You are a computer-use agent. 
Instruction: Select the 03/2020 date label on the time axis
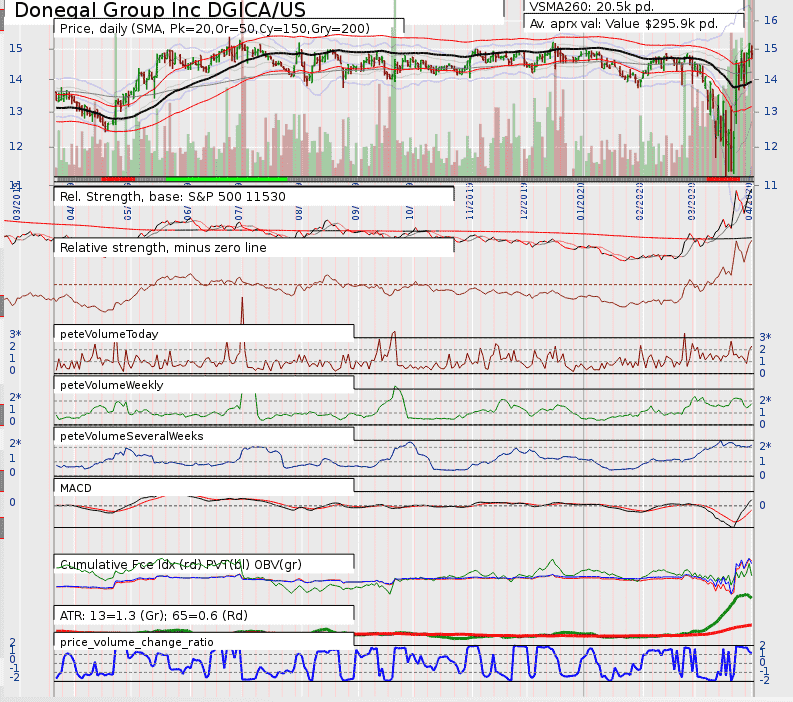point(691,201)
